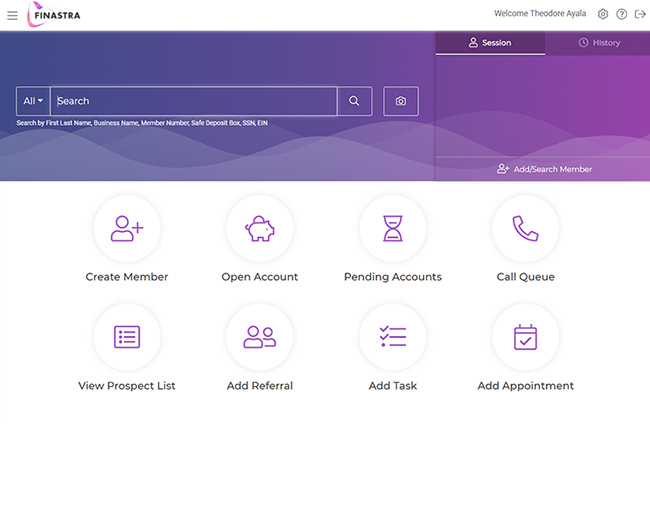Viewport: 650px width, 511px height.
Task: Open the hamburger navigation menu
Action: coord(12,15)
